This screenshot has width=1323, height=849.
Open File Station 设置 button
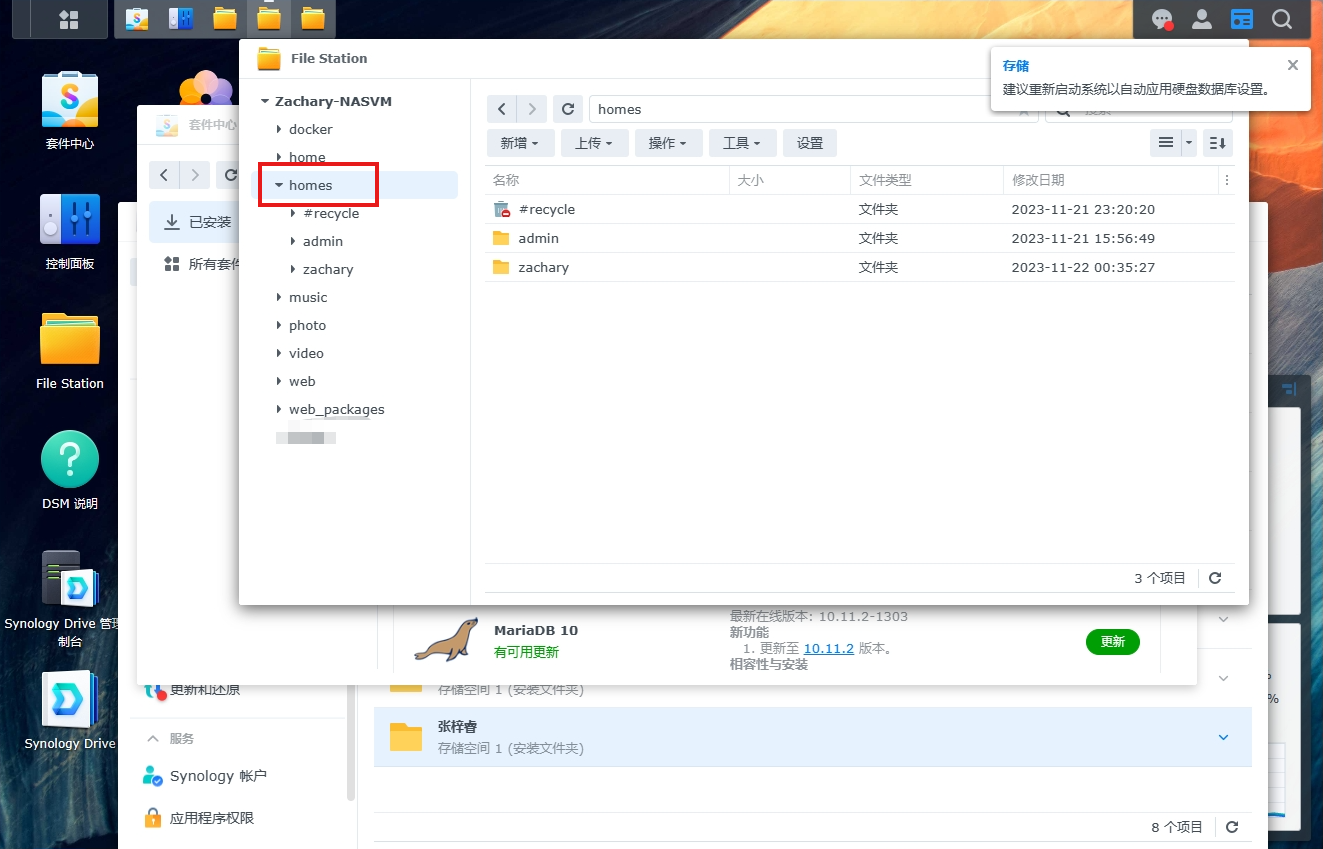(810, 143)
